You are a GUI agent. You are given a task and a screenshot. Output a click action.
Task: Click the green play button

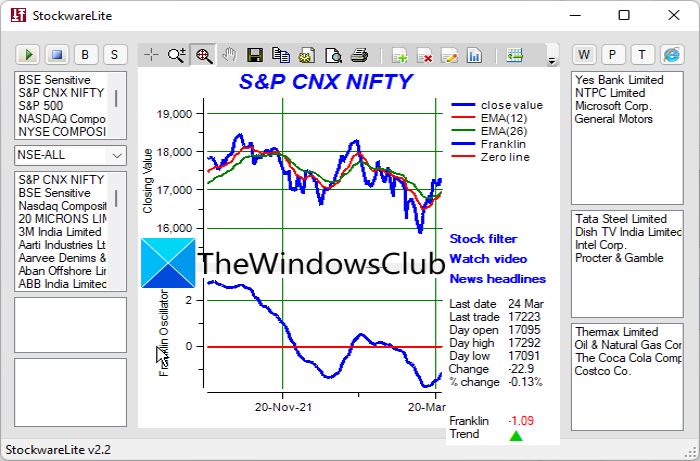(x=28, y=55)
